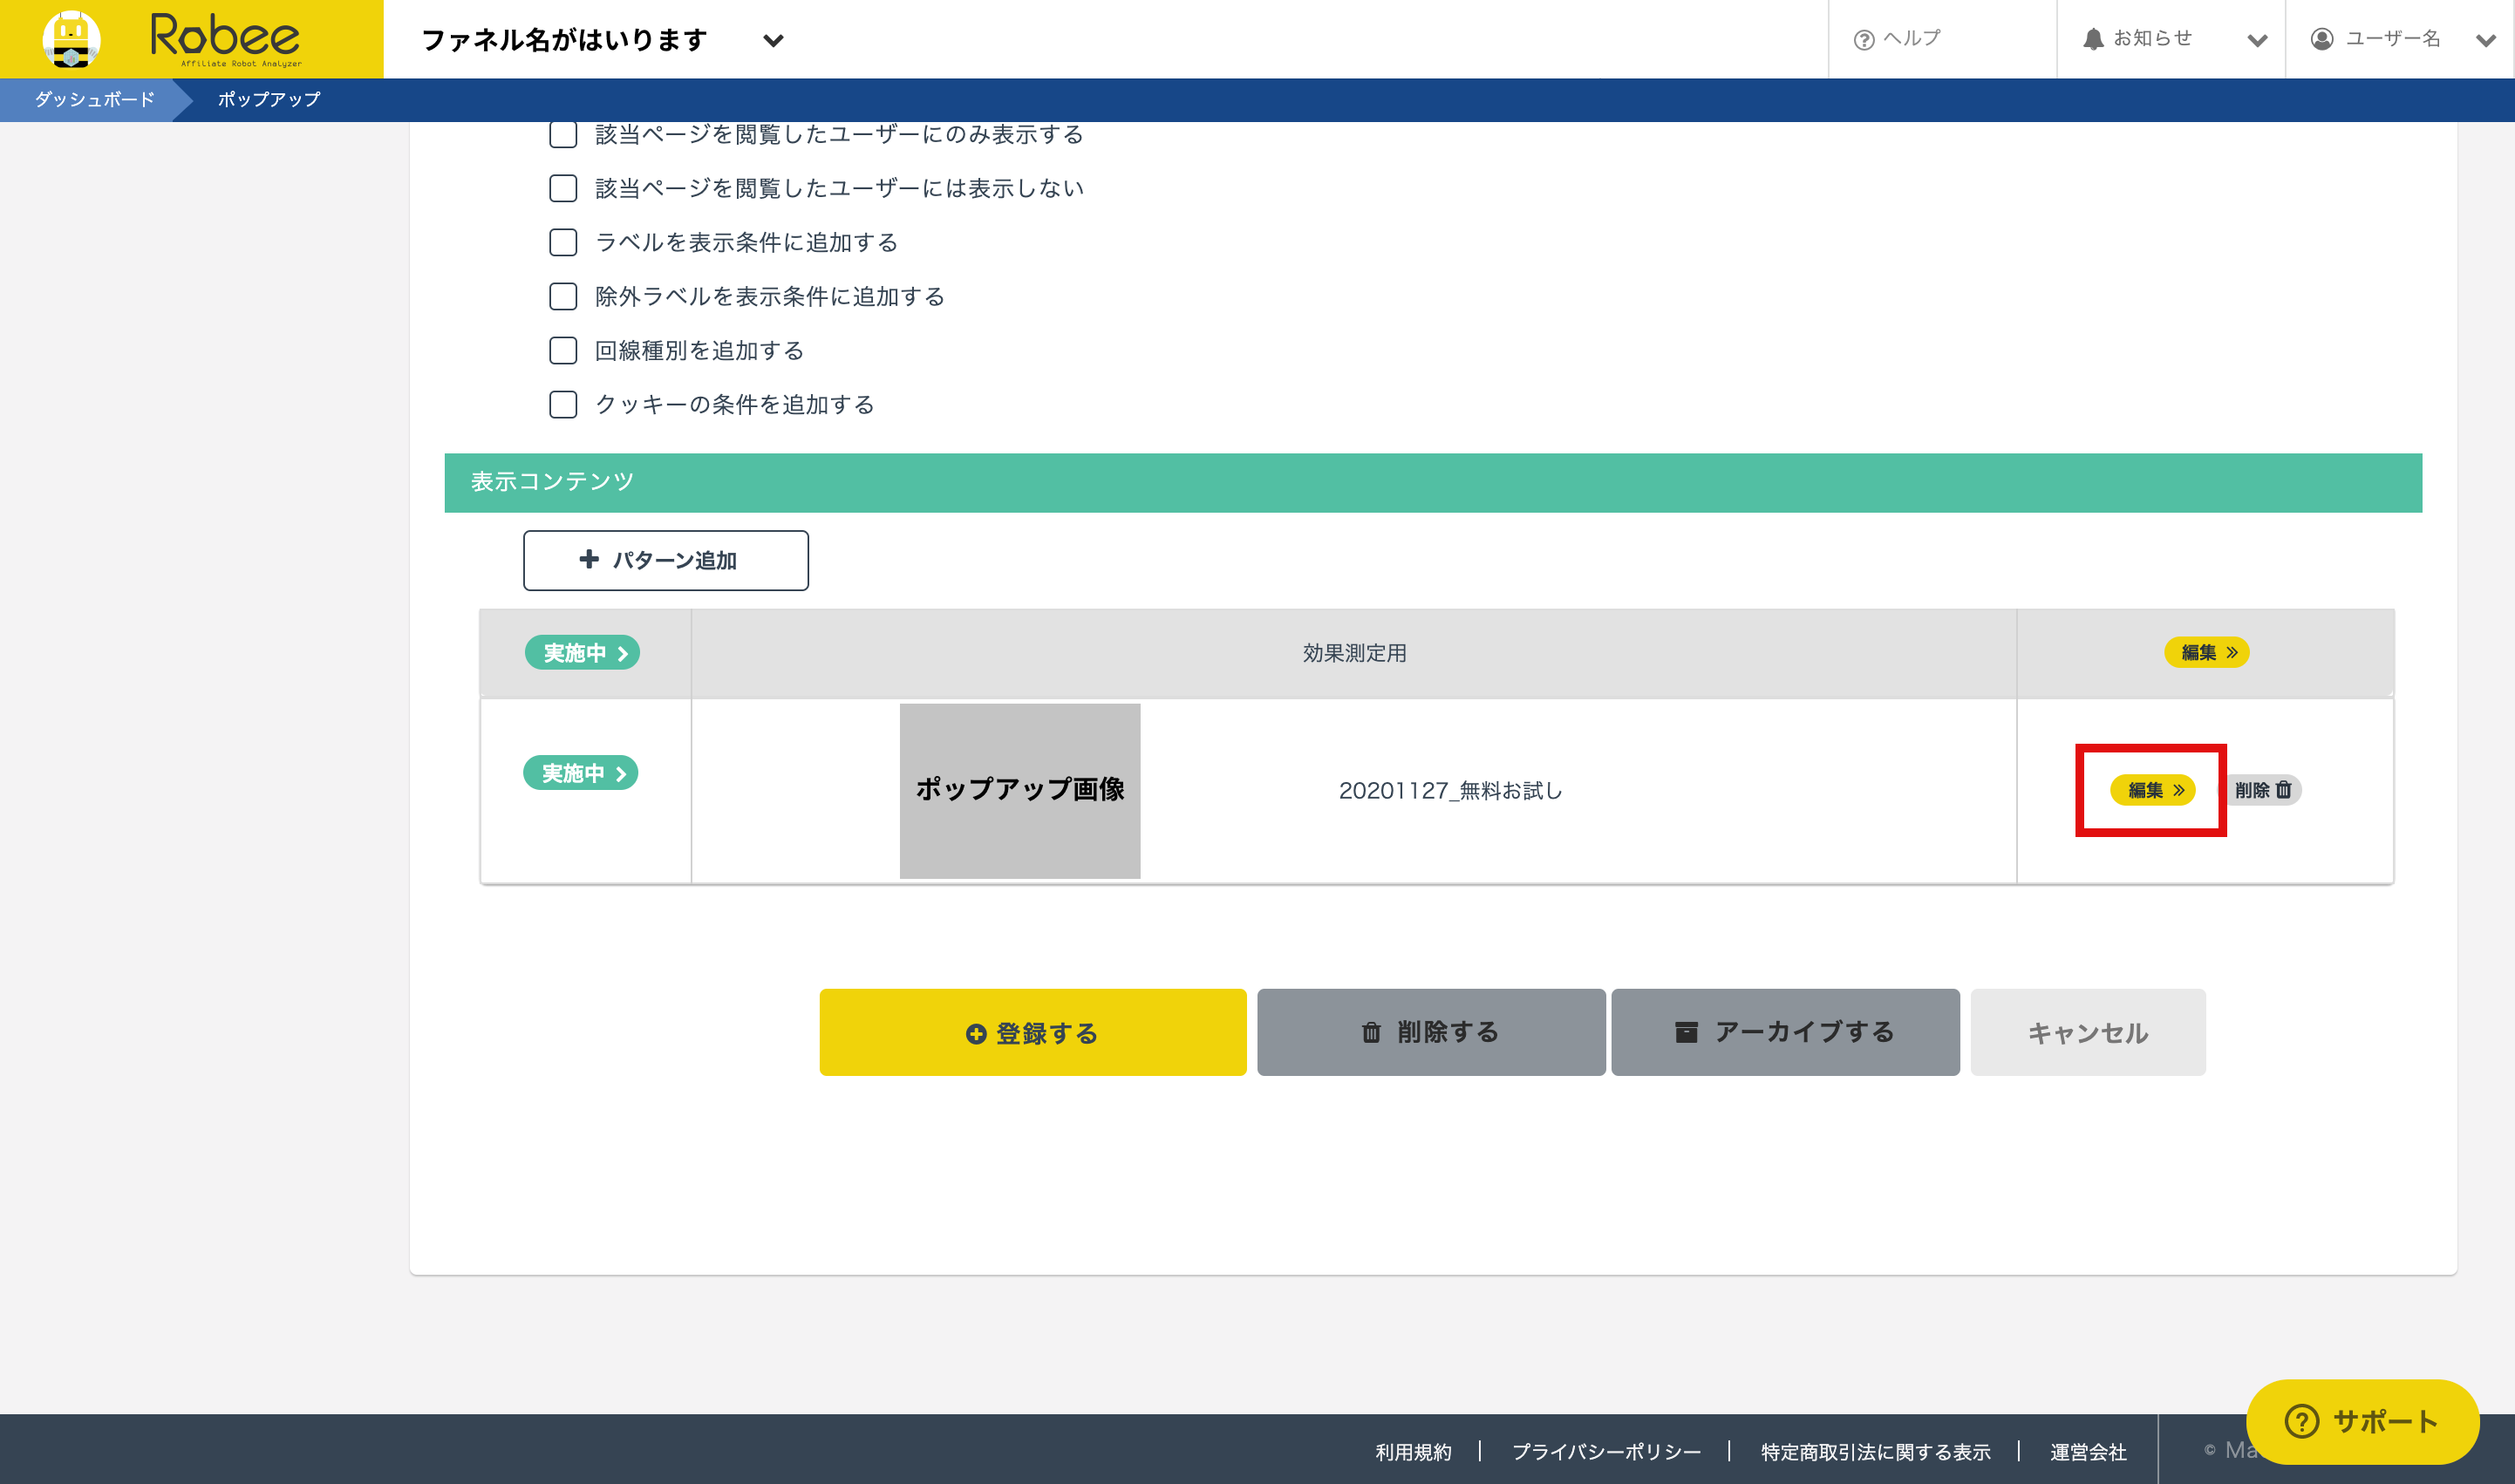
Task: Enable 該当ページを閲覧したユーザーには表示しない checkbox
Action: click(563, 188)
